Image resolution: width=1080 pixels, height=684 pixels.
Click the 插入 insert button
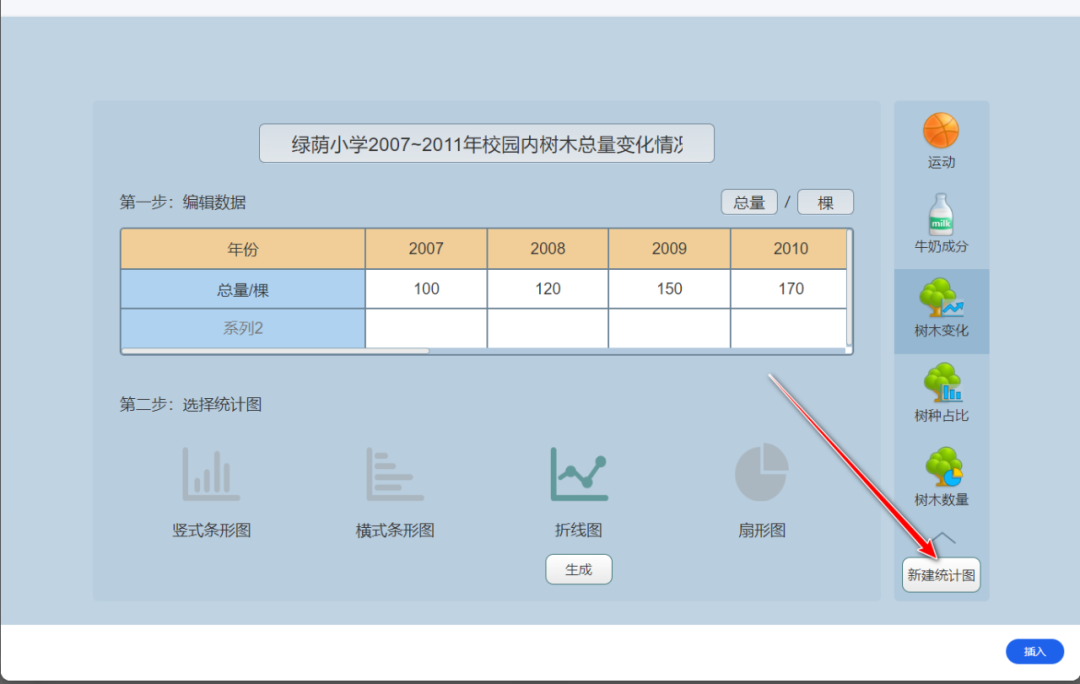(1034, 651)
